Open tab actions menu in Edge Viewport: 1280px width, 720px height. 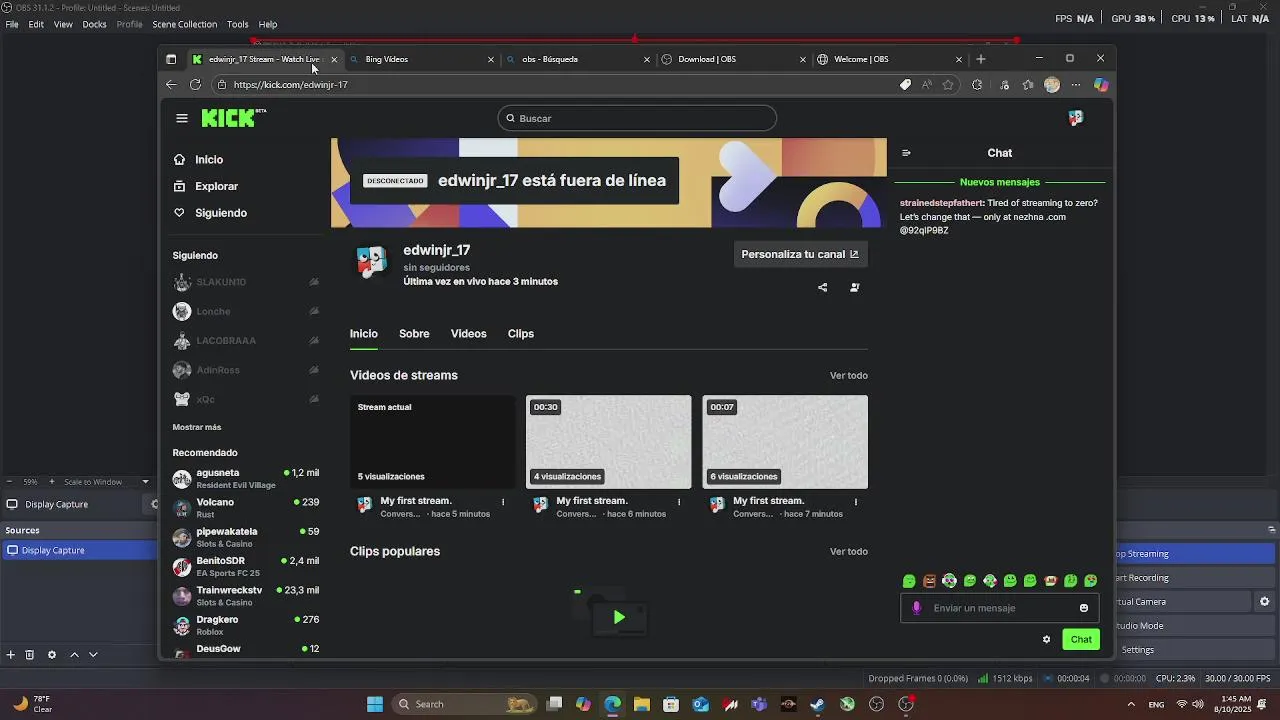tap(171, 59)
